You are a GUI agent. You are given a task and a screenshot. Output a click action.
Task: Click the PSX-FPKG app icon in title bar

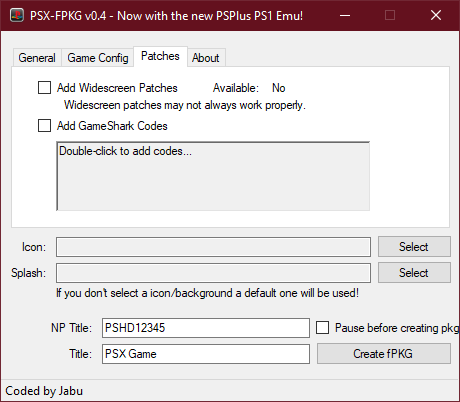pyautogui.click(x=17, y=15)
